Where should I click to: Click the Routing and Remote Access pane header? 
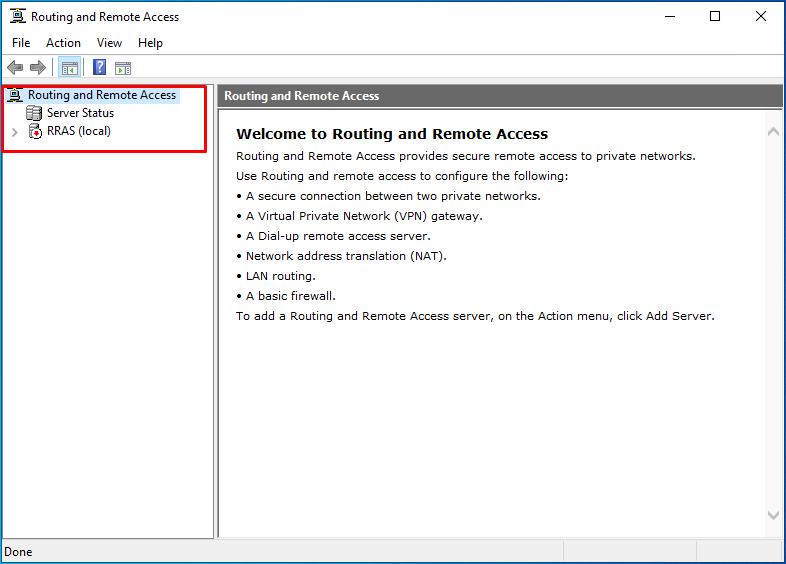tap(500, 96)
